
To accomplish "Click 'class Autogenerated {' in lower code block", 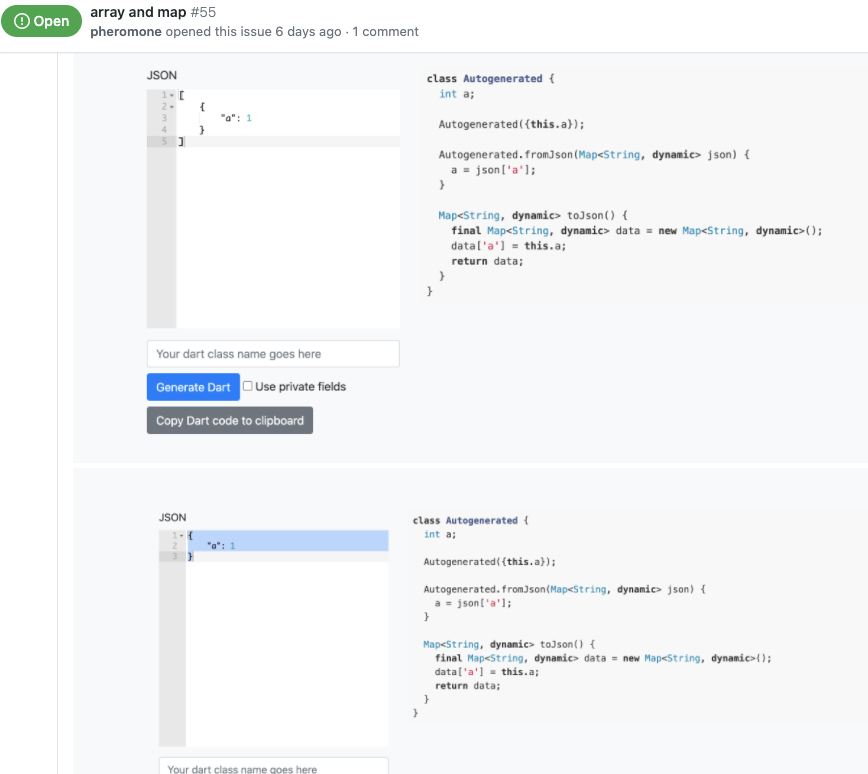I will 471,520.
